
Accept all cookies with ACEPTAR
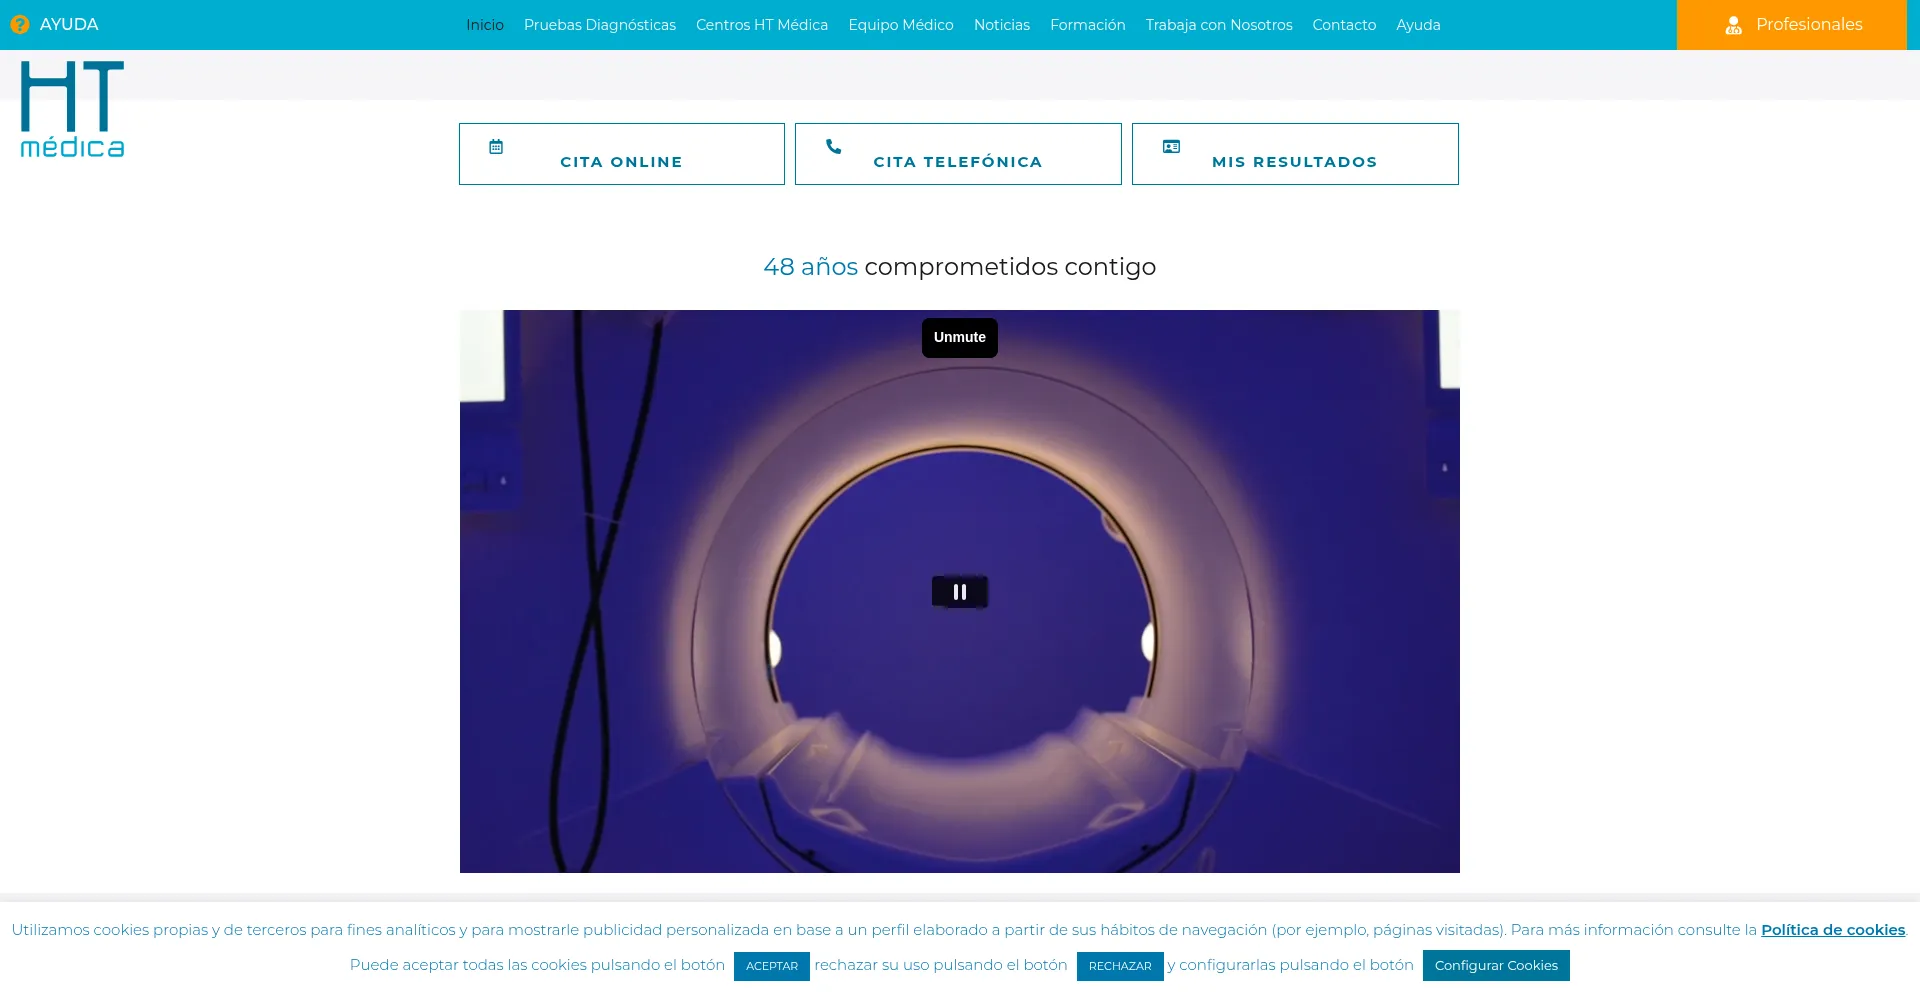point(771,966)
